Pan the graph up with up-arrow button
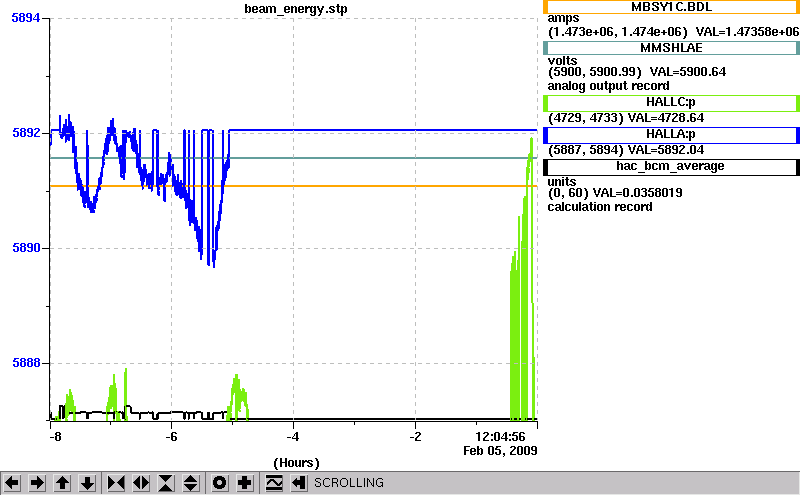This screenshot has width=800, height=495. (x=62, y=483)
